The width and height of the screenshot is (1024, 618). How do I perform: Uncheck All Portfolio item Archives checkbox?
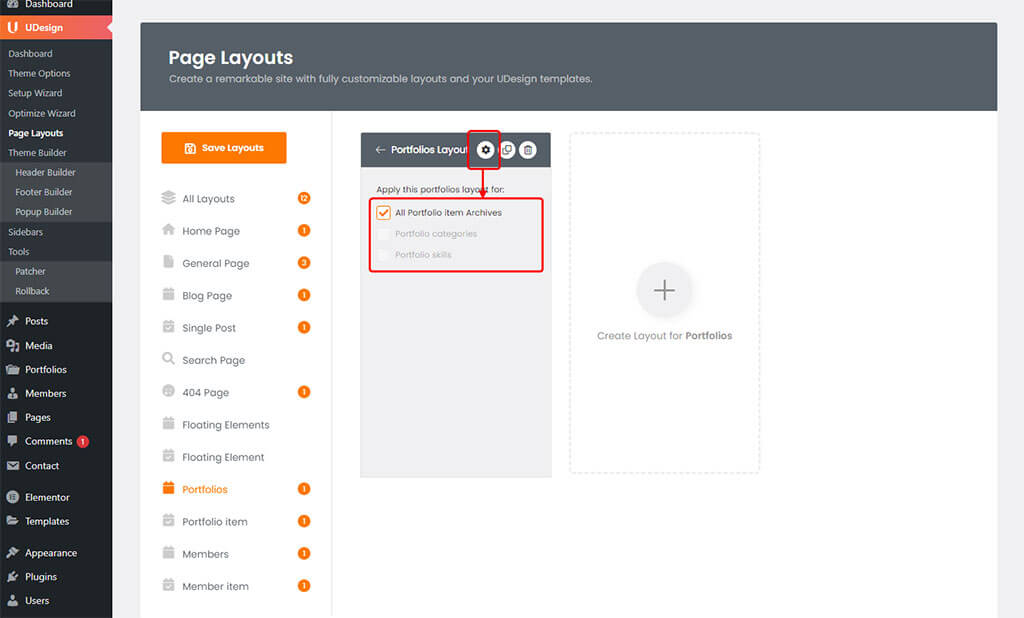pyautogui.click(x=383, y=213)
